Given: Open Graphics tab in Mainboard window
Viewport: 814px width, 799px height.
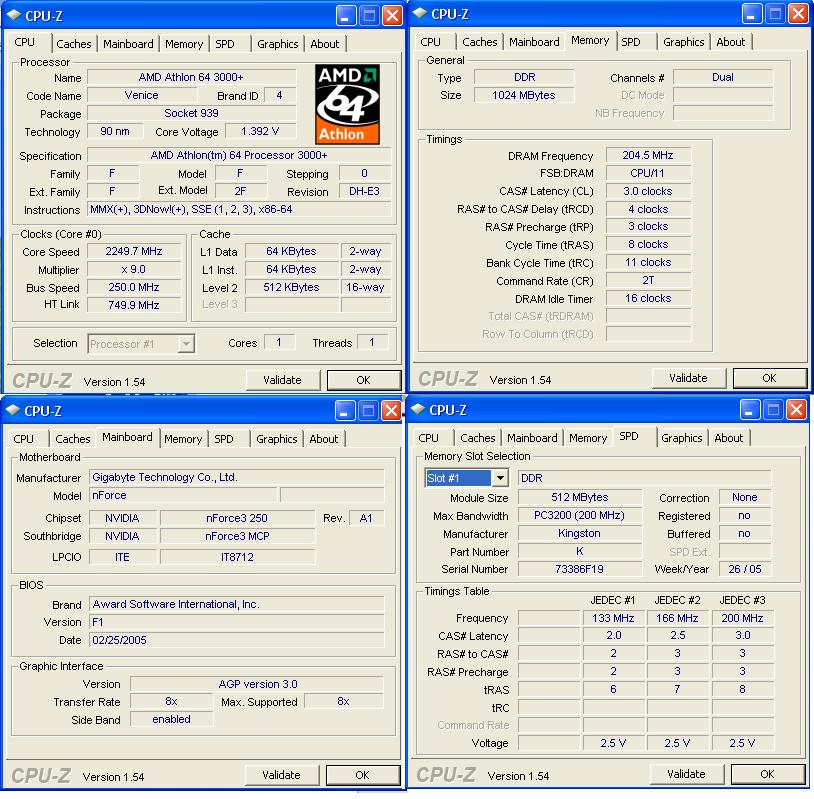Looking at the screenshot, I should (277, 439).
